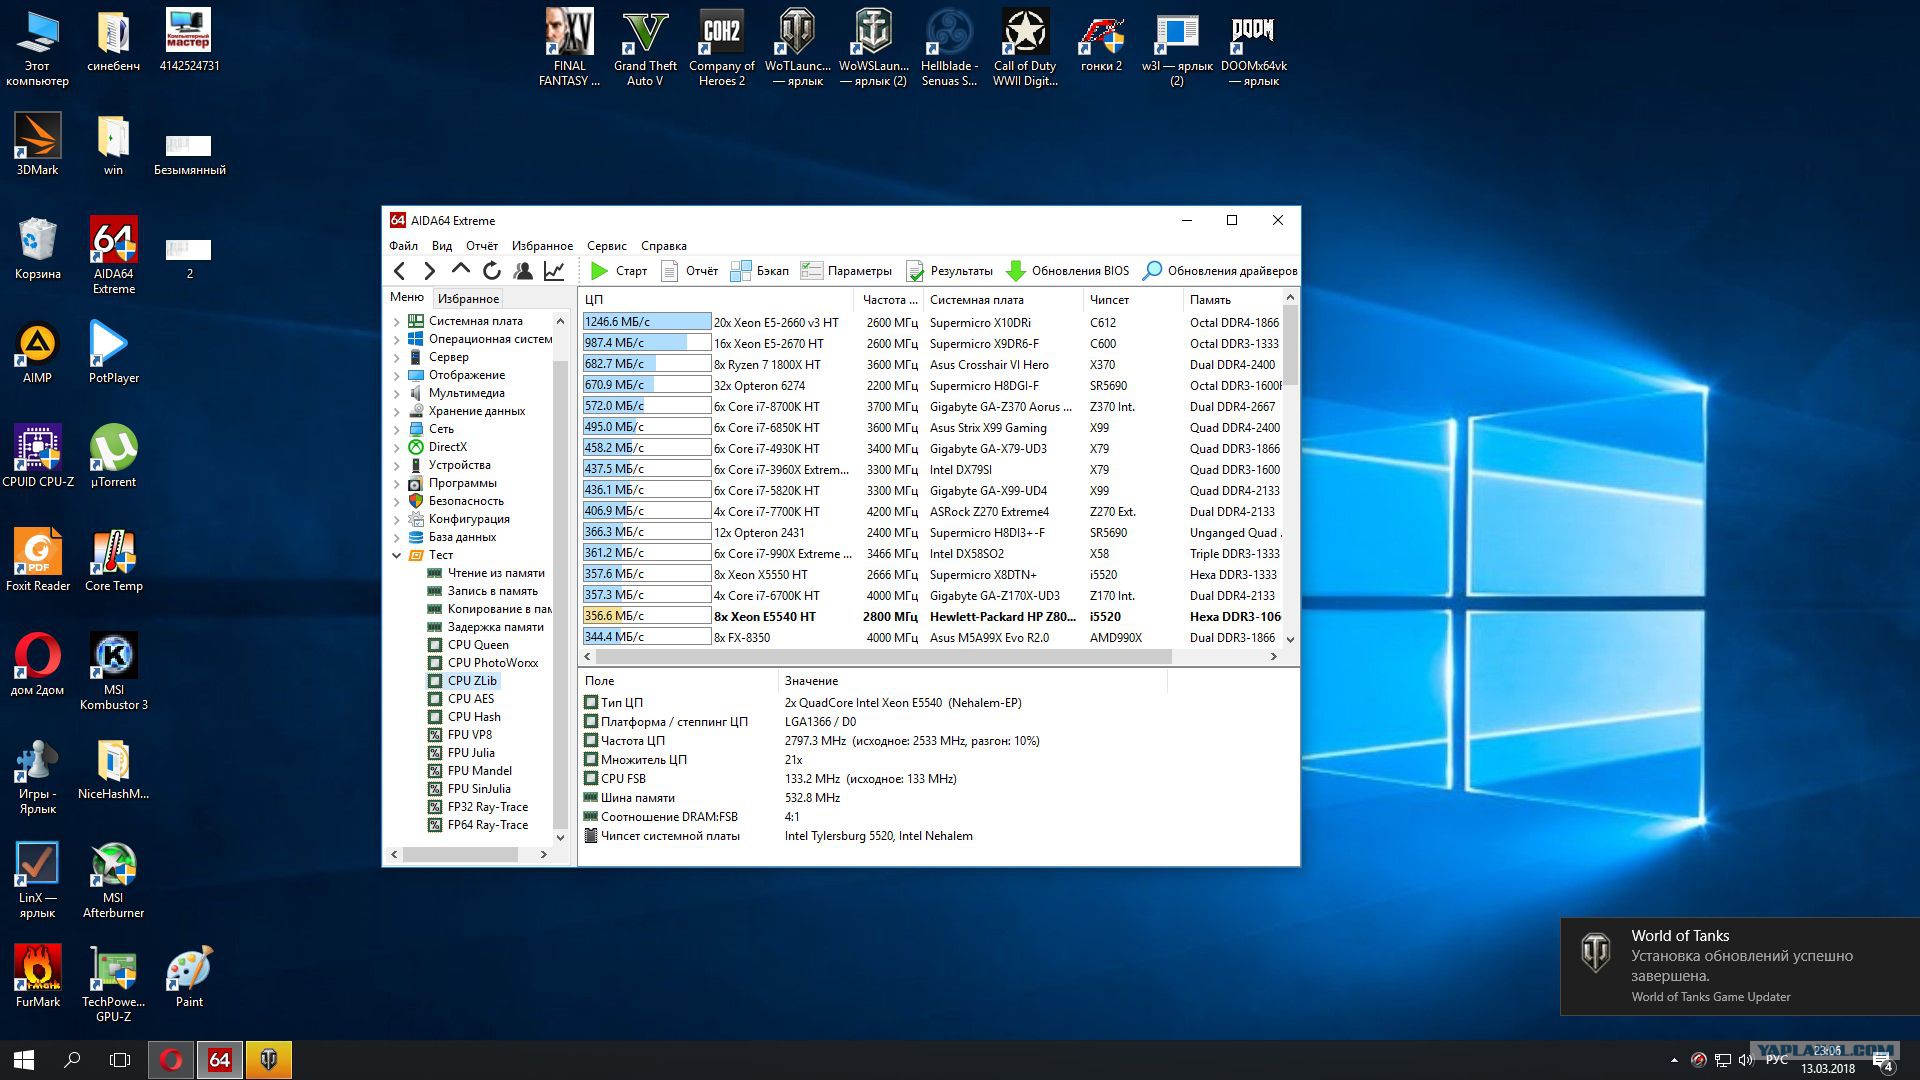Screen dimensions: 1920x1080
Task: Open Результаты in the toolbar
Action: 949,271
